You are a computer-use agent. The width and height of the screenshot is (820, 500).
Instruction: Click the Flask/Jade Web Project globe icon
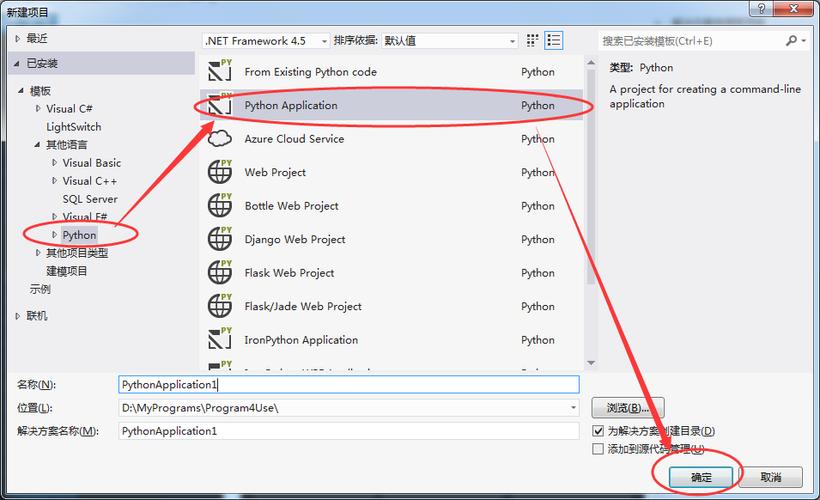220,305
